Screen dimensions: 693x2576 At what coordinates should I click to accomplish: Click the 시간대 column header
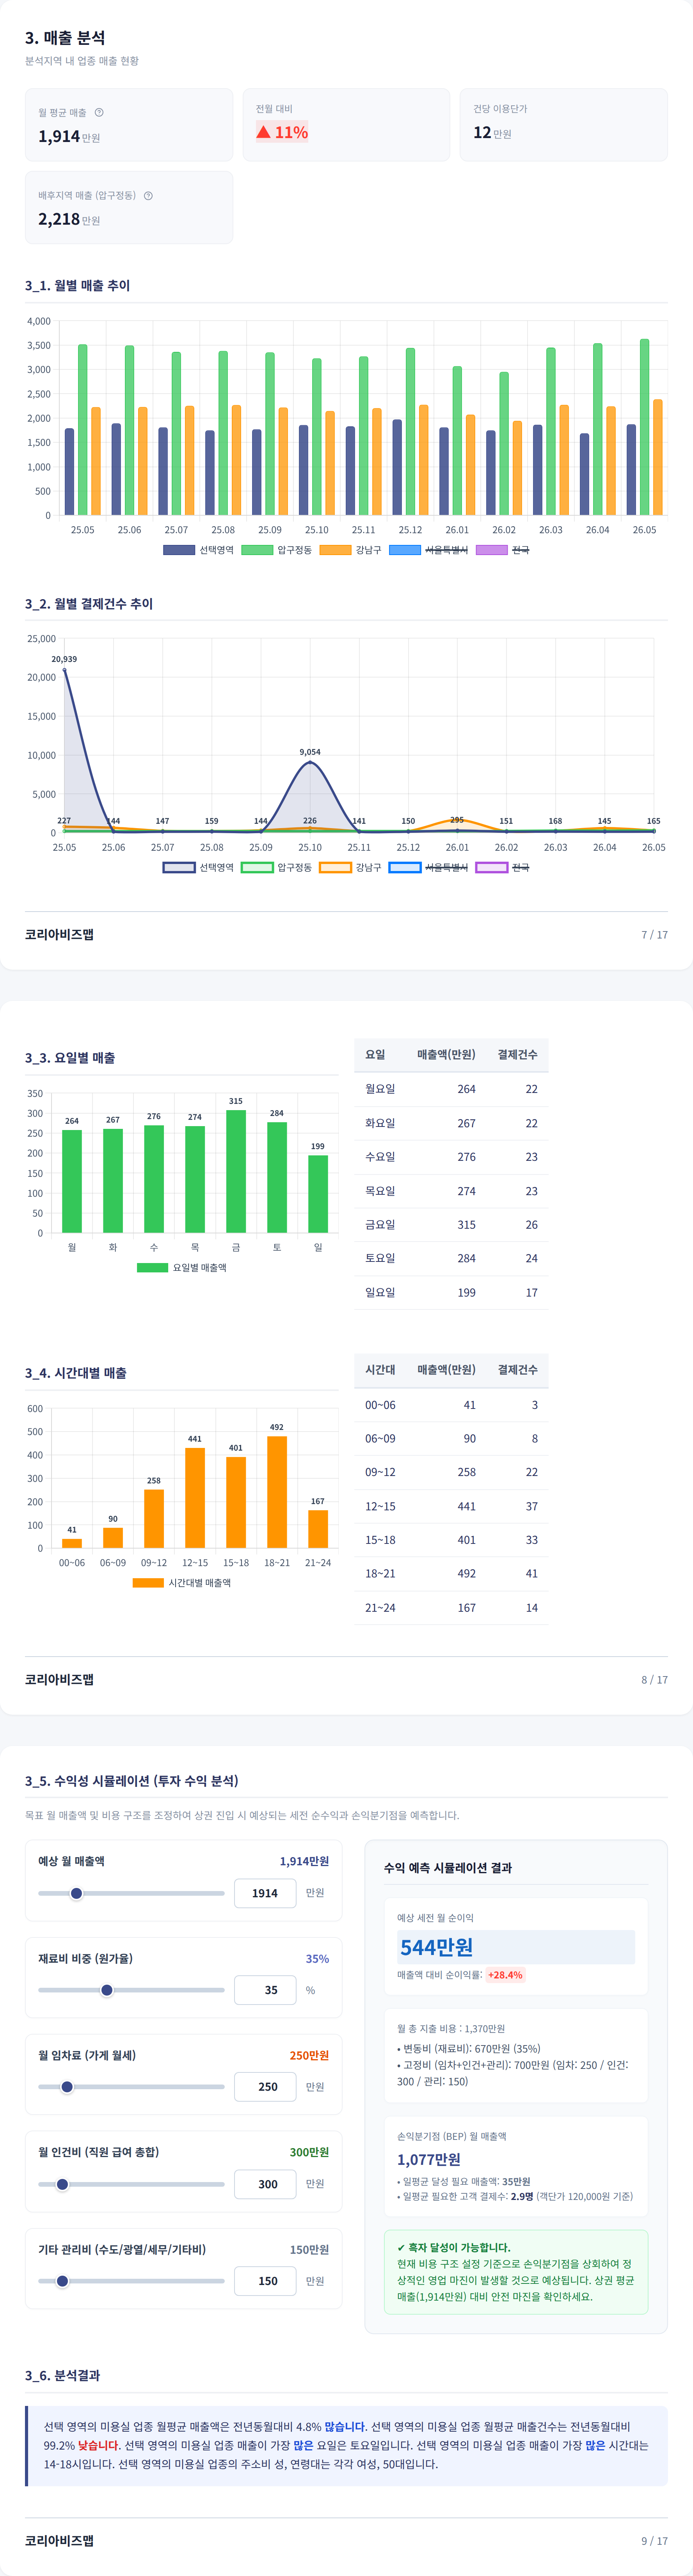(x=380, y=1370)
